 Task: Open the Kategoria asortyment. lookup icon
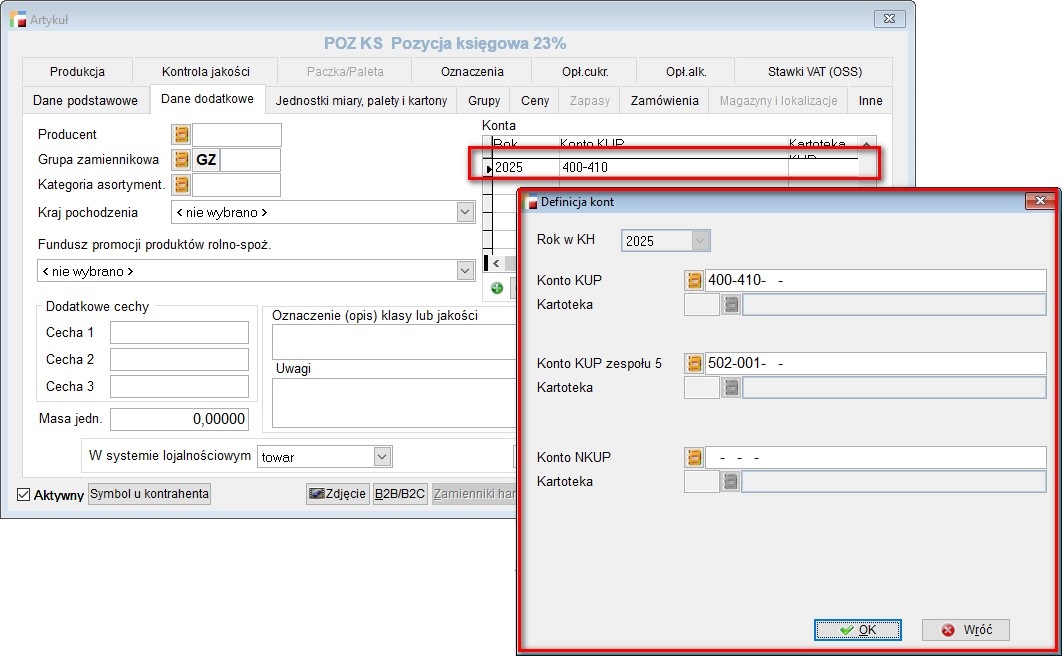[181, 185]
